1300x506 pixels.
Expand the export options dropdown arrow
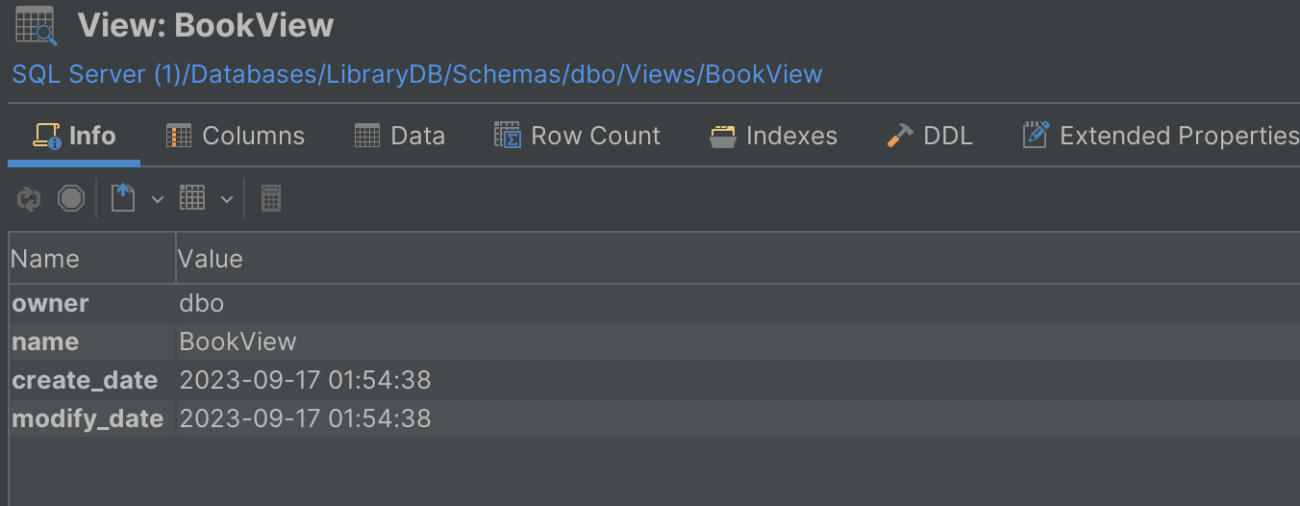157,200
